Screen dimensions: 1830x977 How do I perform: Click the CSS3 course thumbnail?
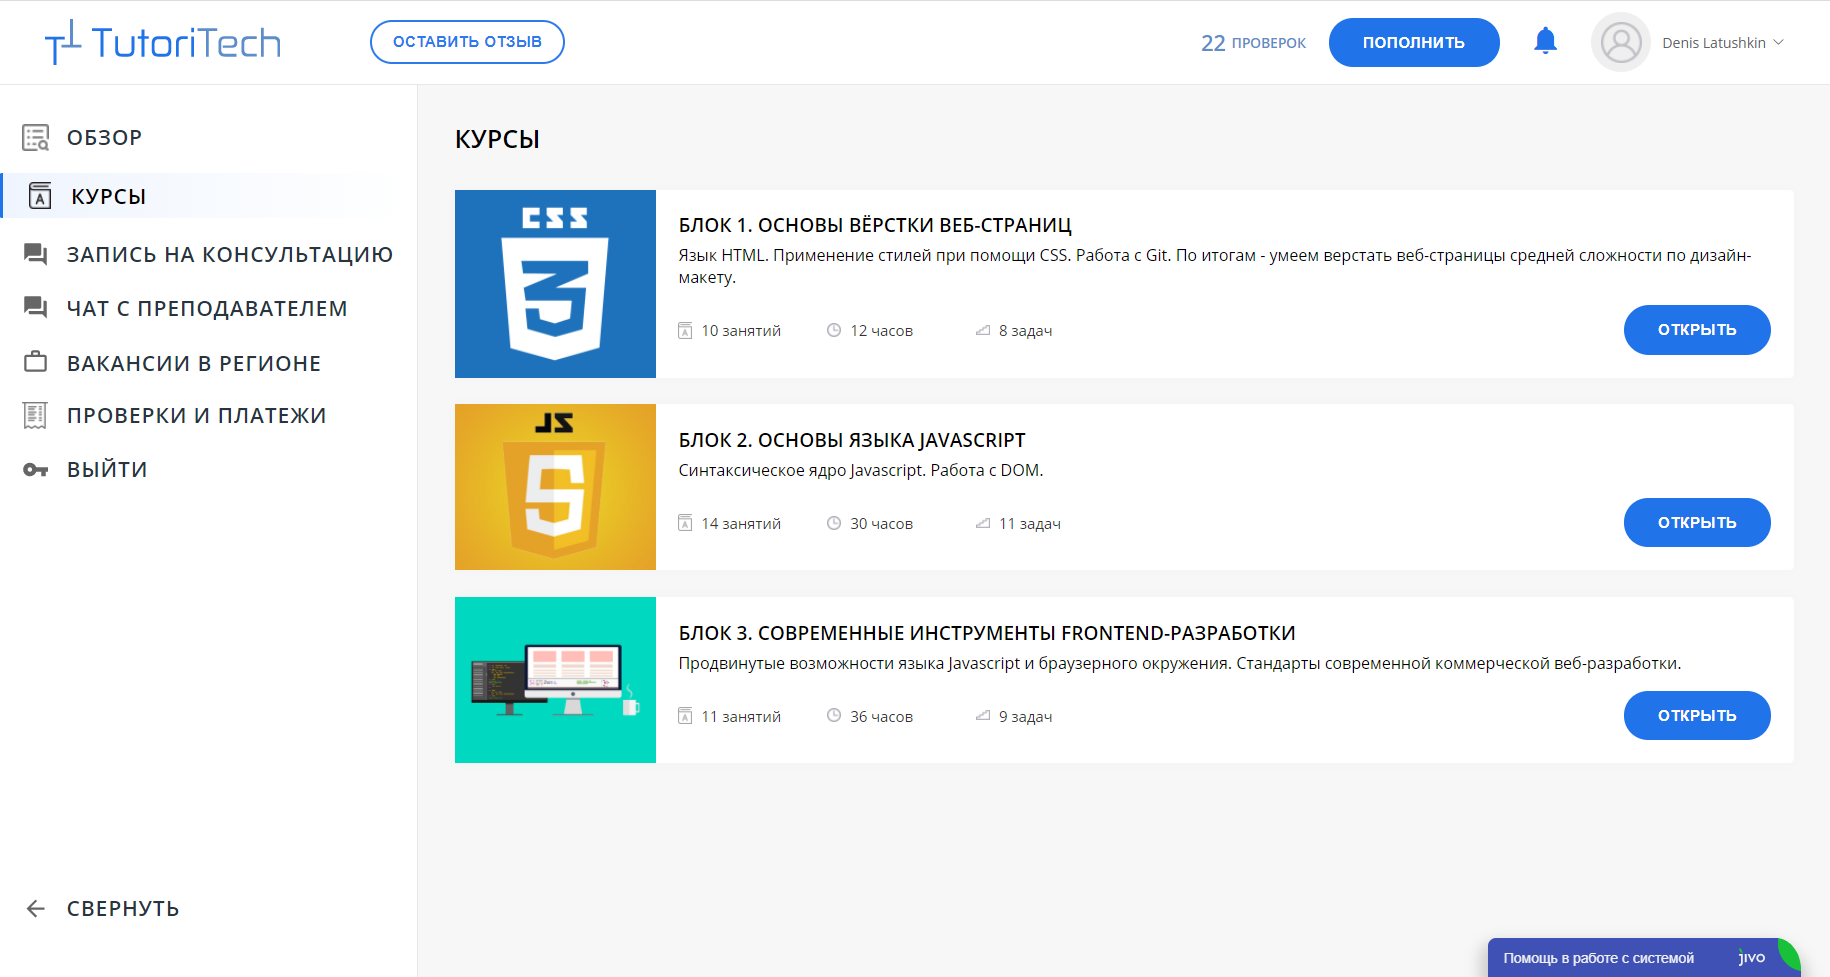coord(555,284)
